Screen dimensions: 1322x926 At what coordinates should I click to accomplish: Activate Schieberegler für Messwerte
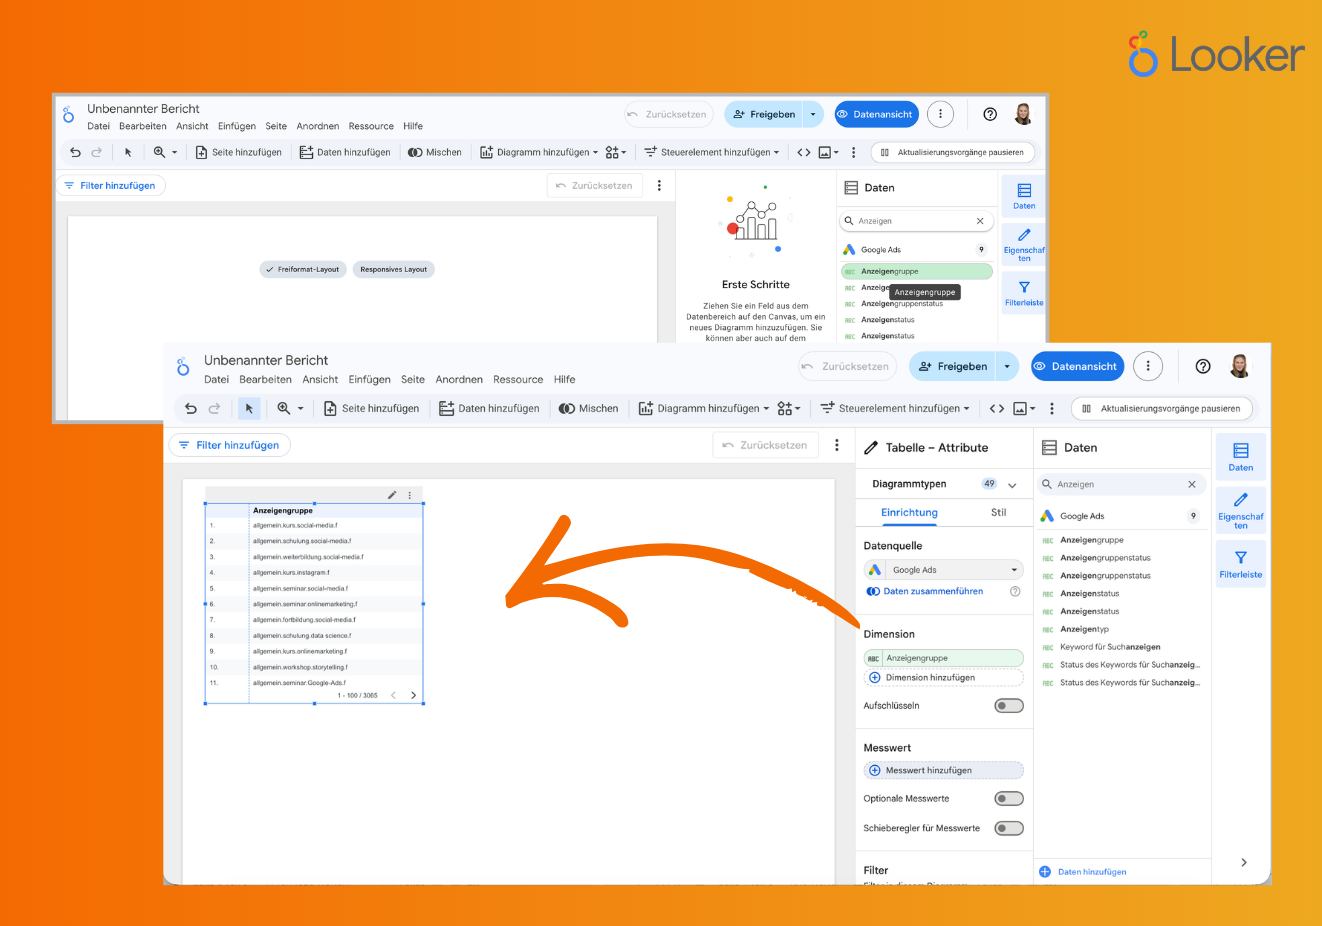coord(1009,828)
